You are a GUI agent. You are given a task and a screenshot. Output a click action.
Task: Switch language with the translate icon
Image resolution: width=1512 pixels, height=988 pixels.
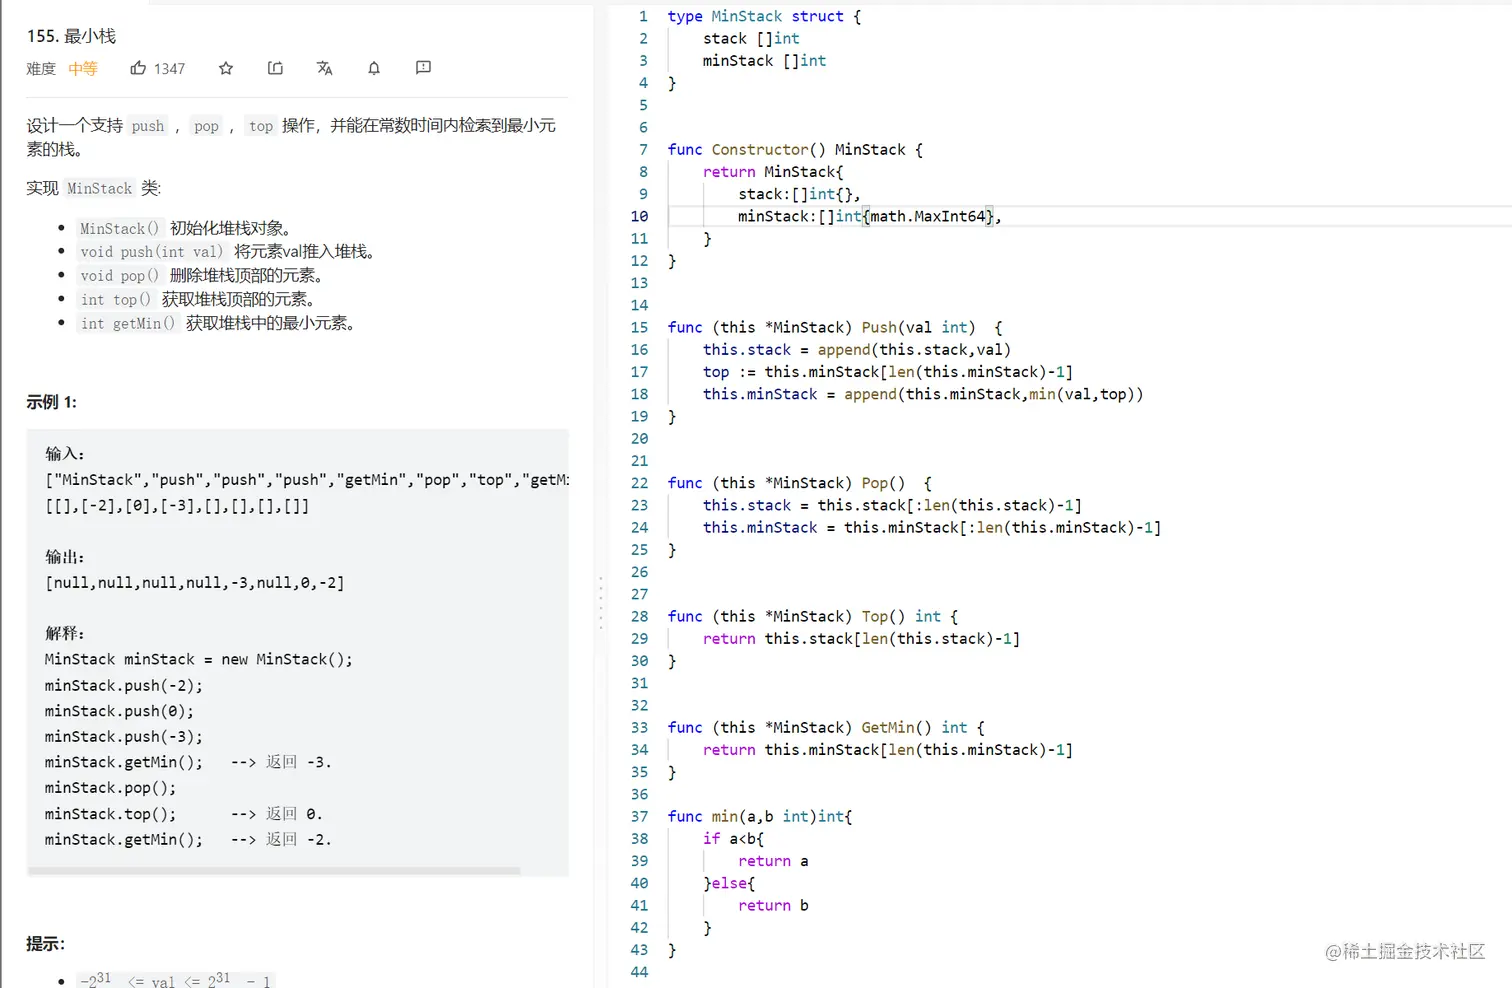point(324,68)
